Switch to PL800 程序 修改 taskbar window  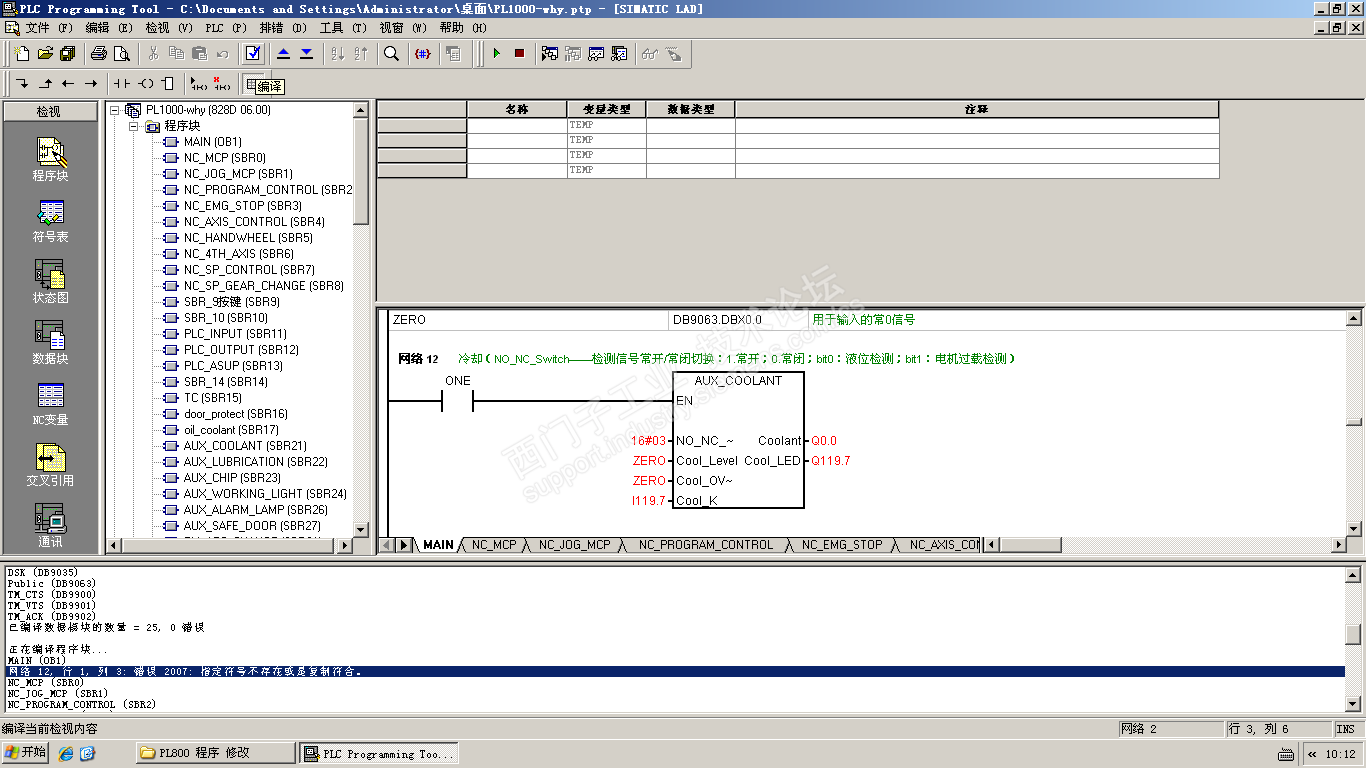(x=215, y=753)
